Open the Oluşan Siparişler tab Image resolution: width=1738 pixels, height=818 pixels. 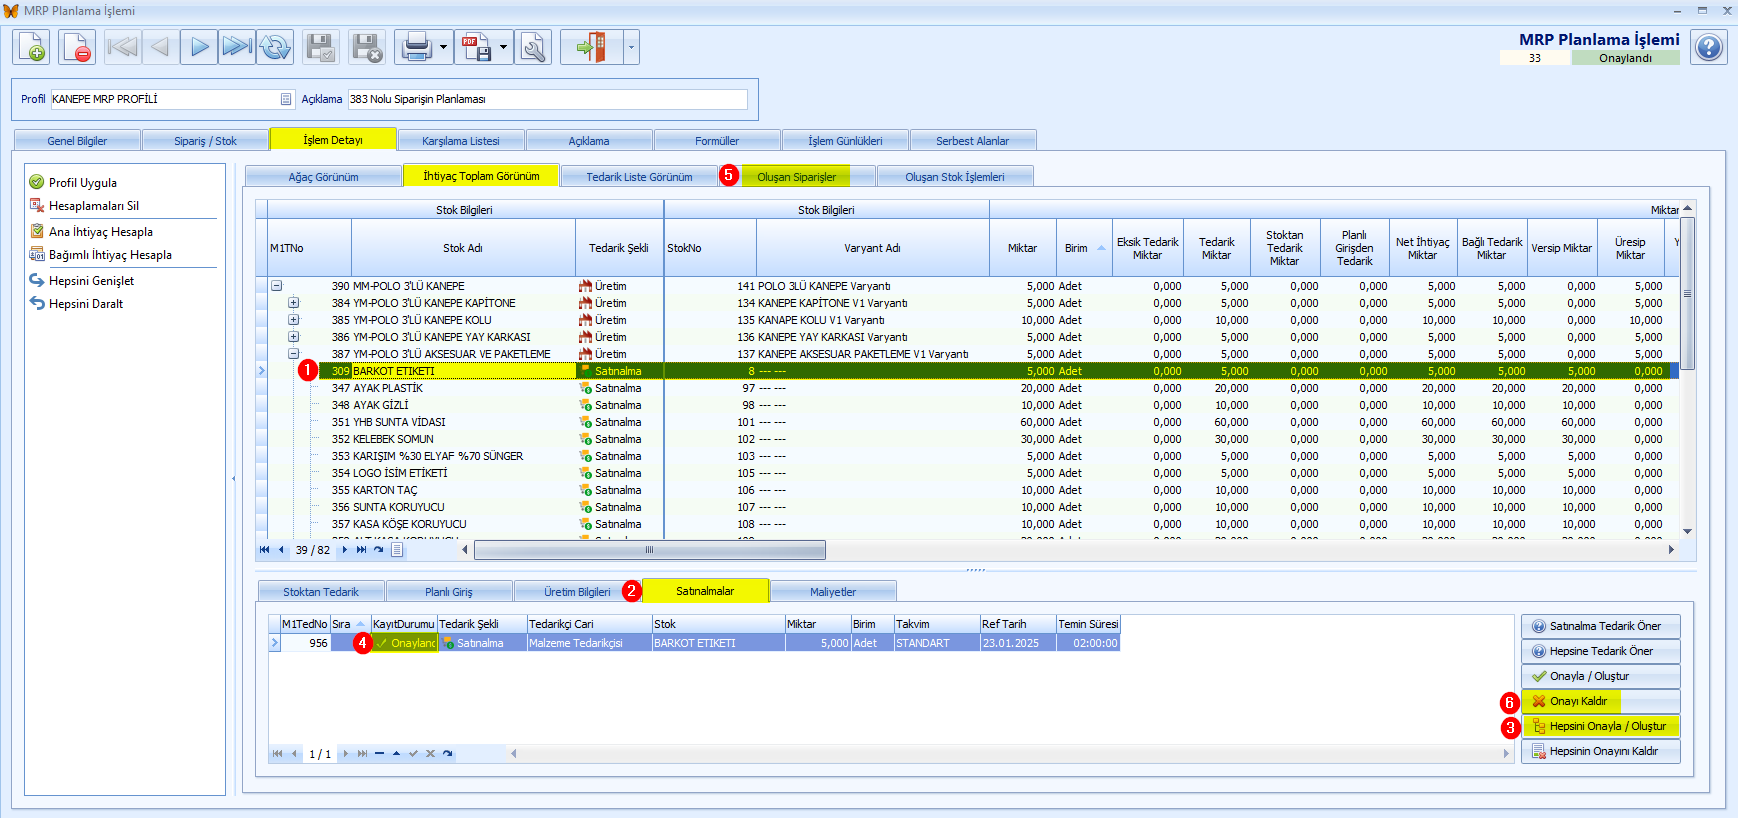point(796,177)
